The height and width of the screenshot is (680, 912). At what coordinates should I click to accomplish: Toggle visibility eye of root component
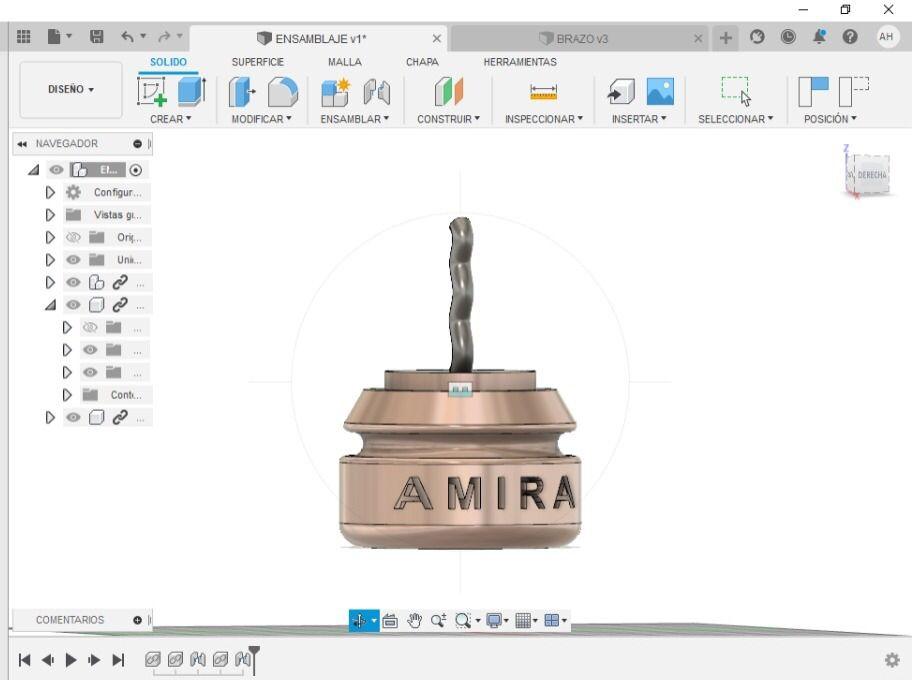56,170
